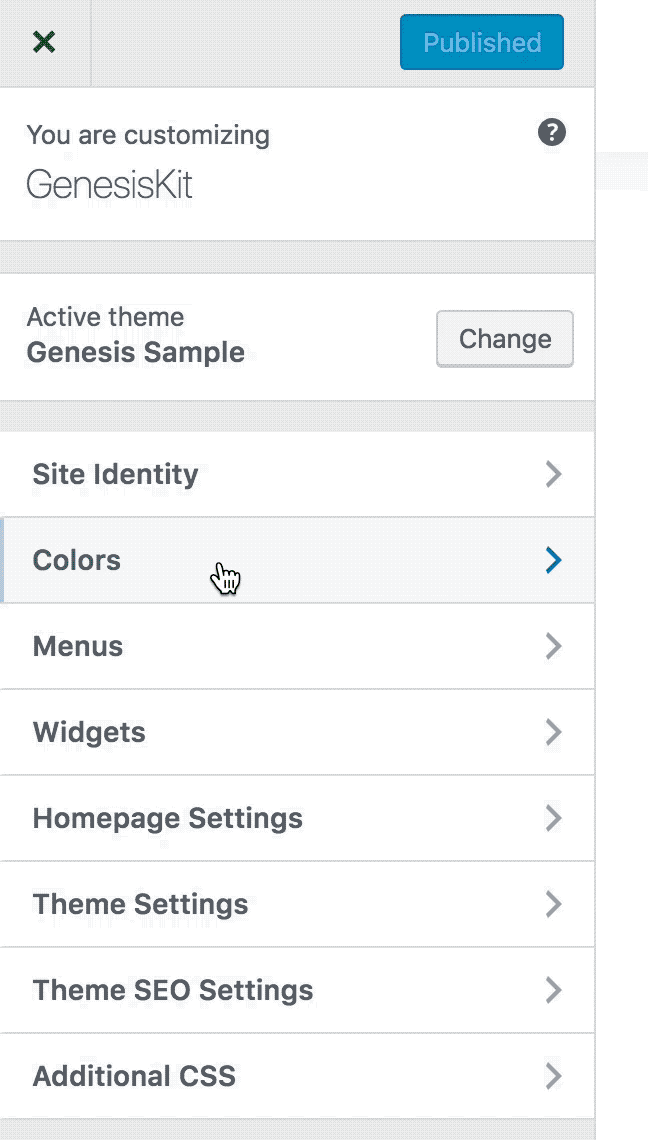Open the Additional CSS section

pyautogui.click(x=135, y=1076)
